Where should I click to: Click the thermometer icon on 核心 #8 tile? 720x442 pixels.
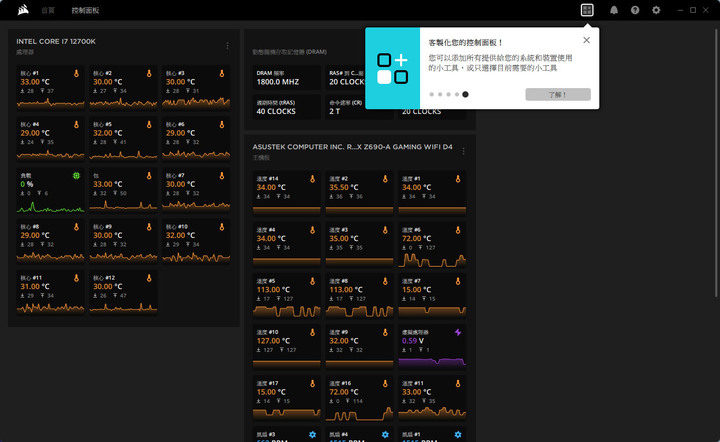[x=76, y=227]
